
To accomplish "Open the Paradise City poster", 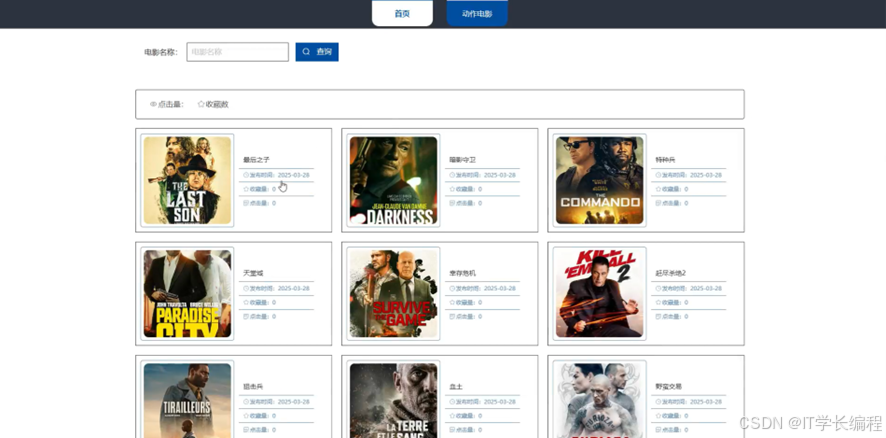I will tap(187, 294).
